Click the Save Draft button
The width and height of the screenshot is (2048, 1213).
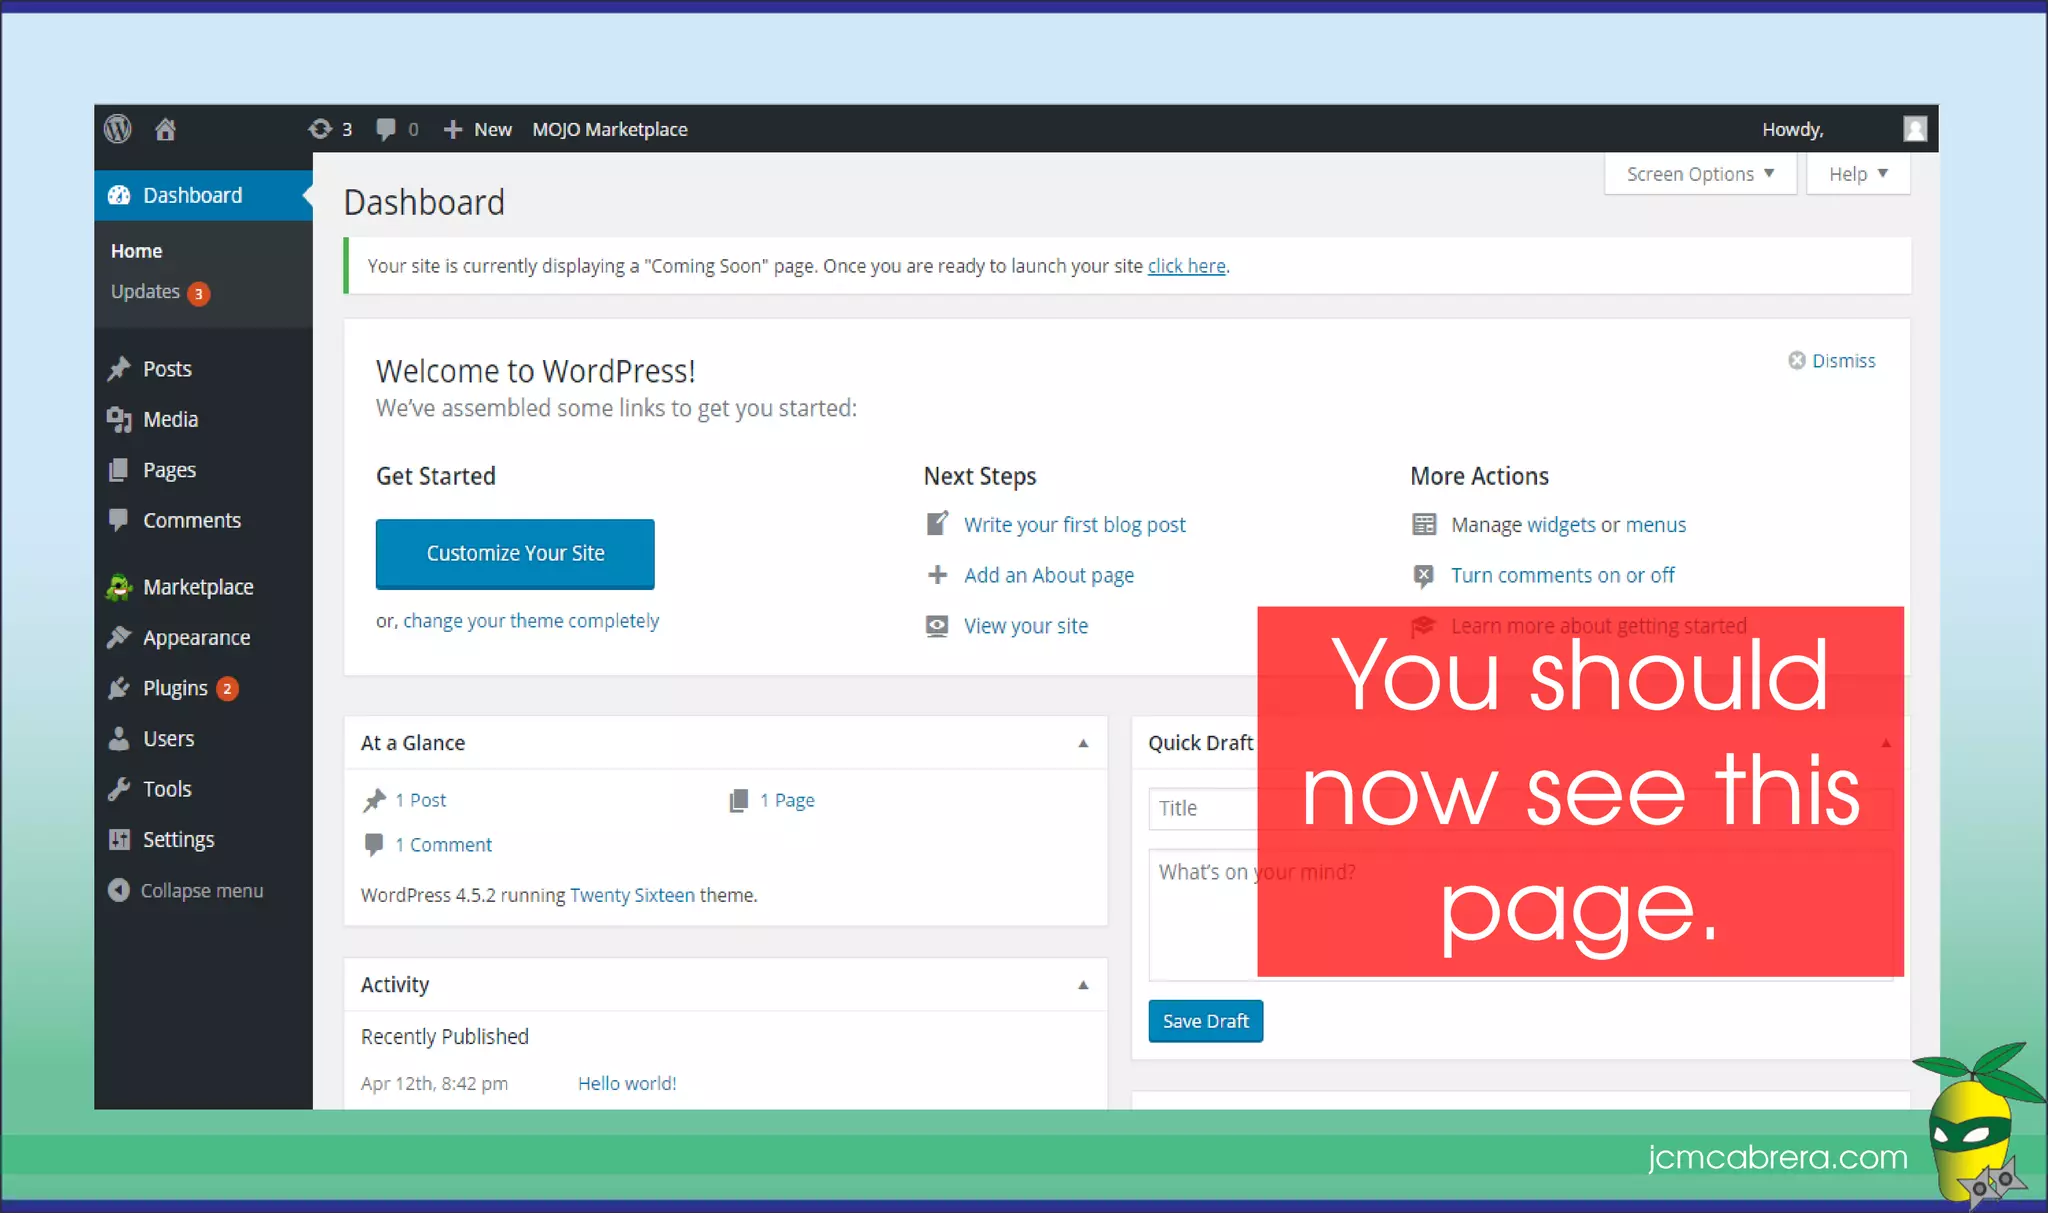(1205, 1021)
